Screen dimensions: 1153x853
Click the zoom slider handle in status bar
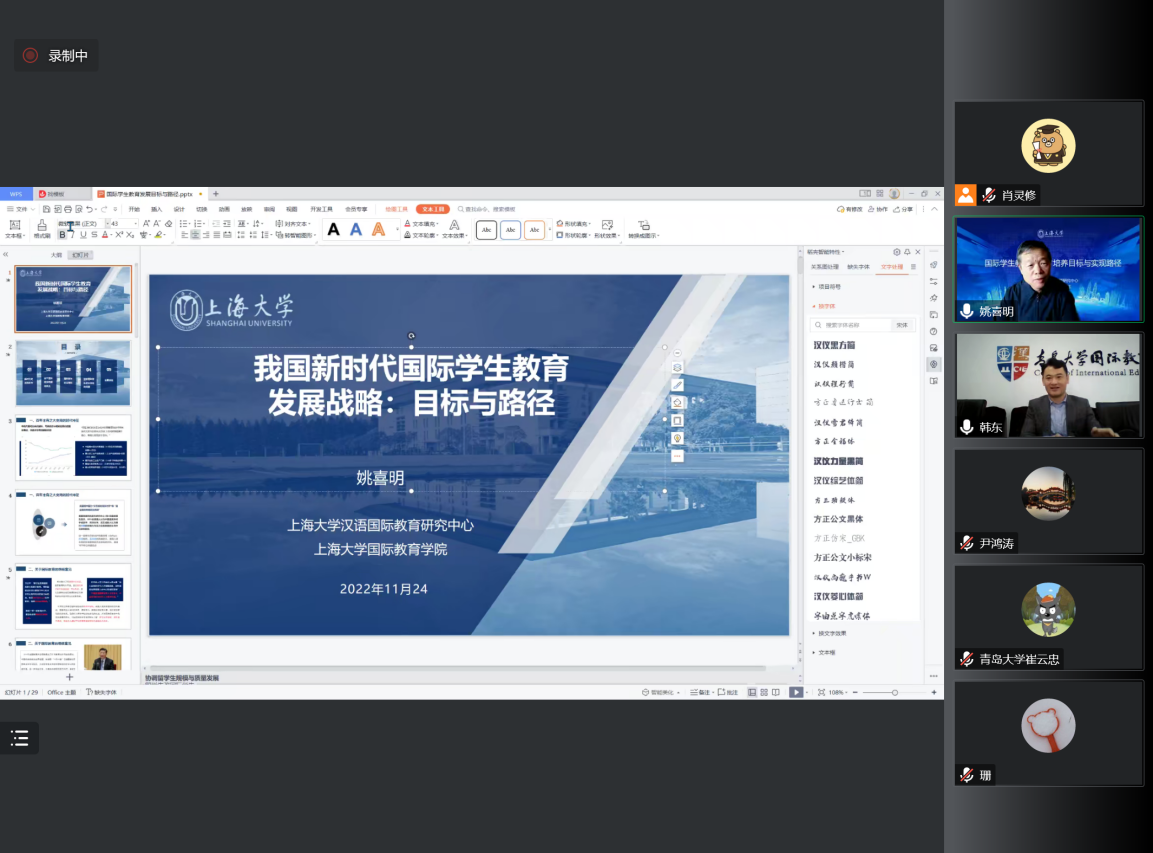tap(894, 692)
